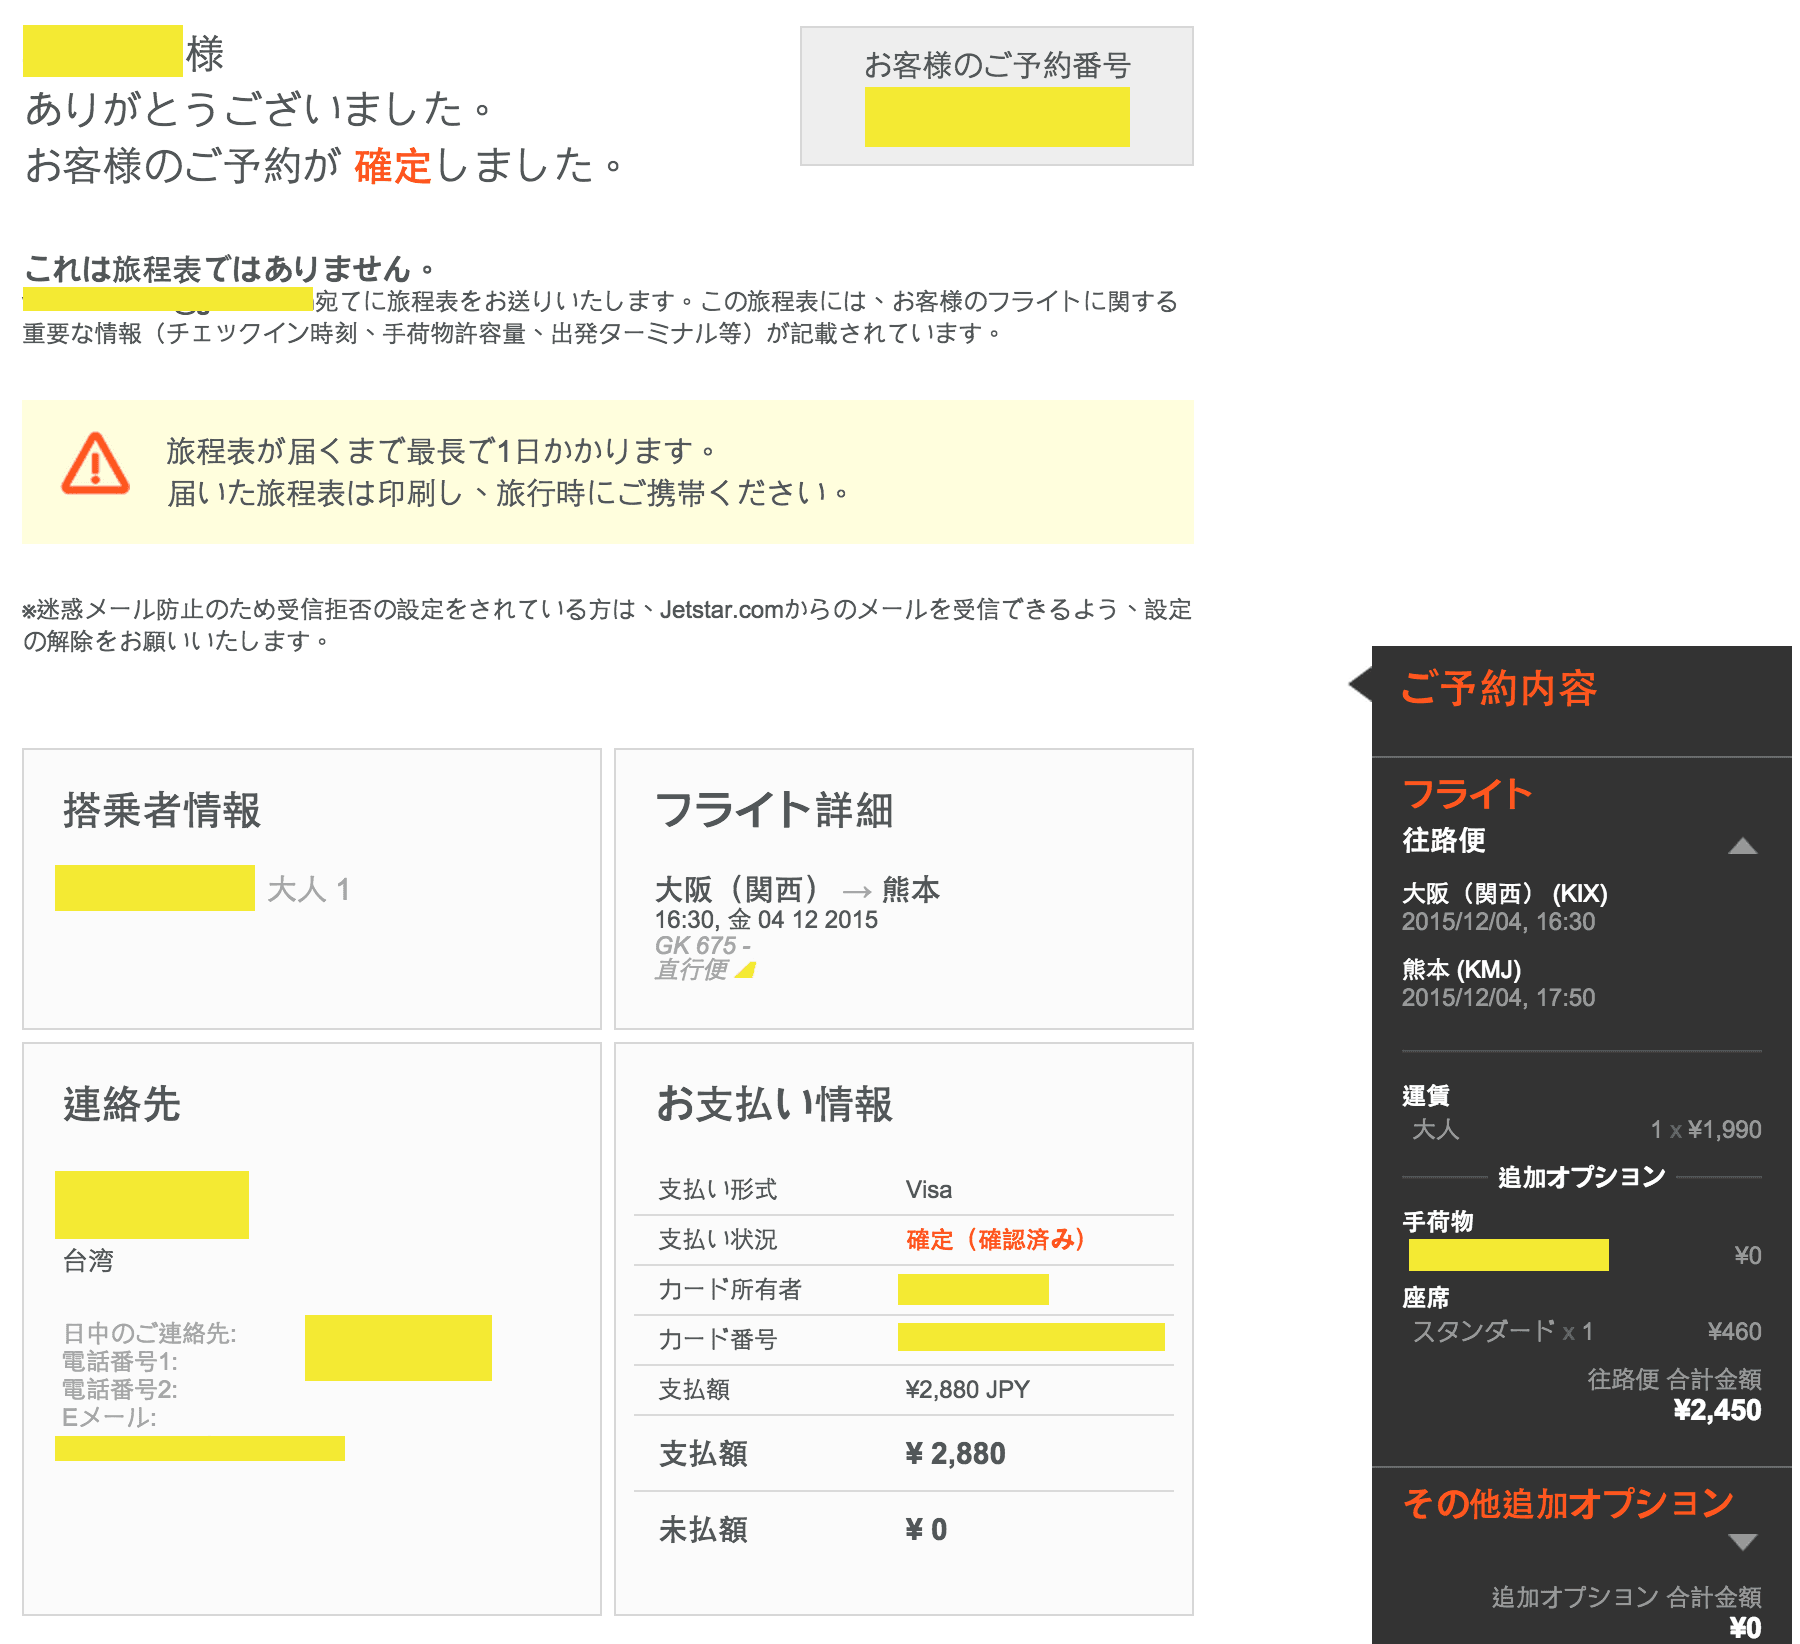This screenshot has width=1800, height=1644.
Task: Click the 台湾 country text
Action: click(88, 1261)
